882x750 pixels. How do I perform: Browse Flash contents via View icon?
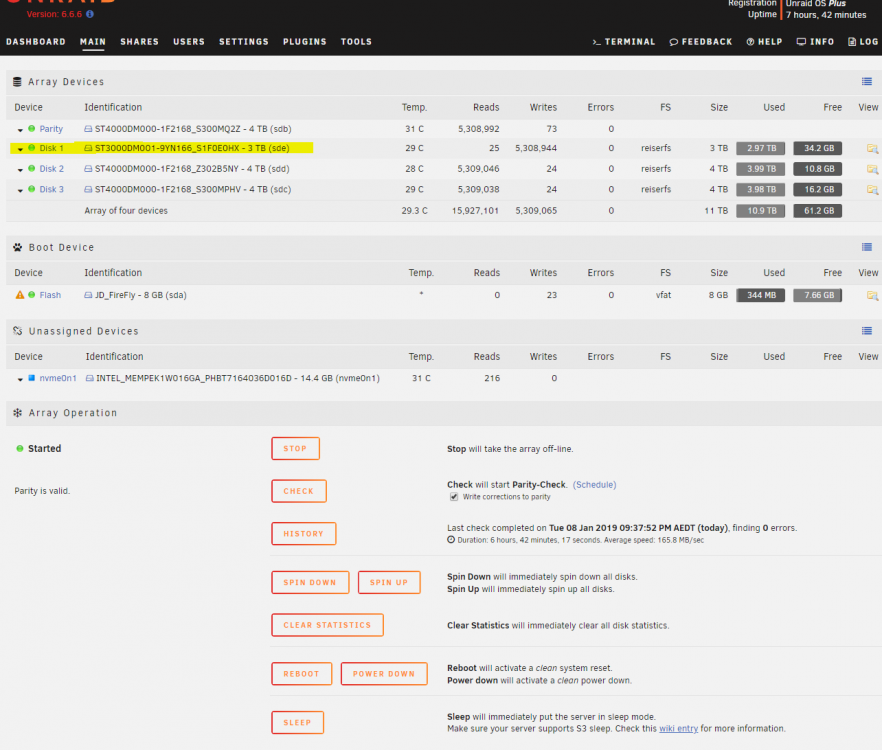click(872, 295)
